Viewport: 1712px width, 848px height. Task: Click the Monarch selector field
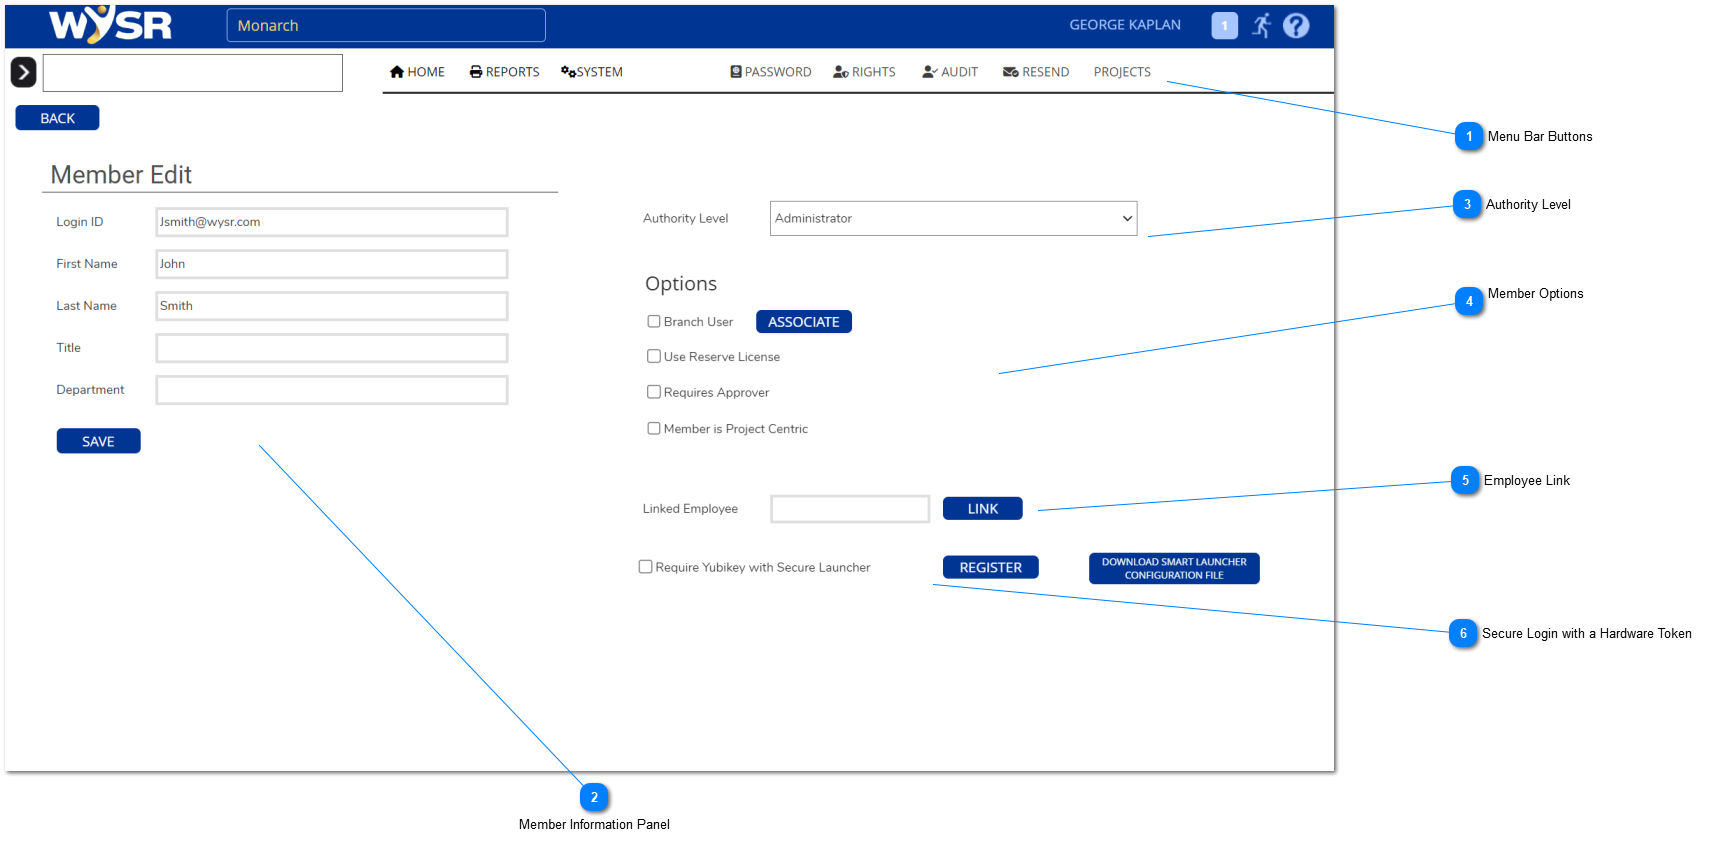pos(386,26)
